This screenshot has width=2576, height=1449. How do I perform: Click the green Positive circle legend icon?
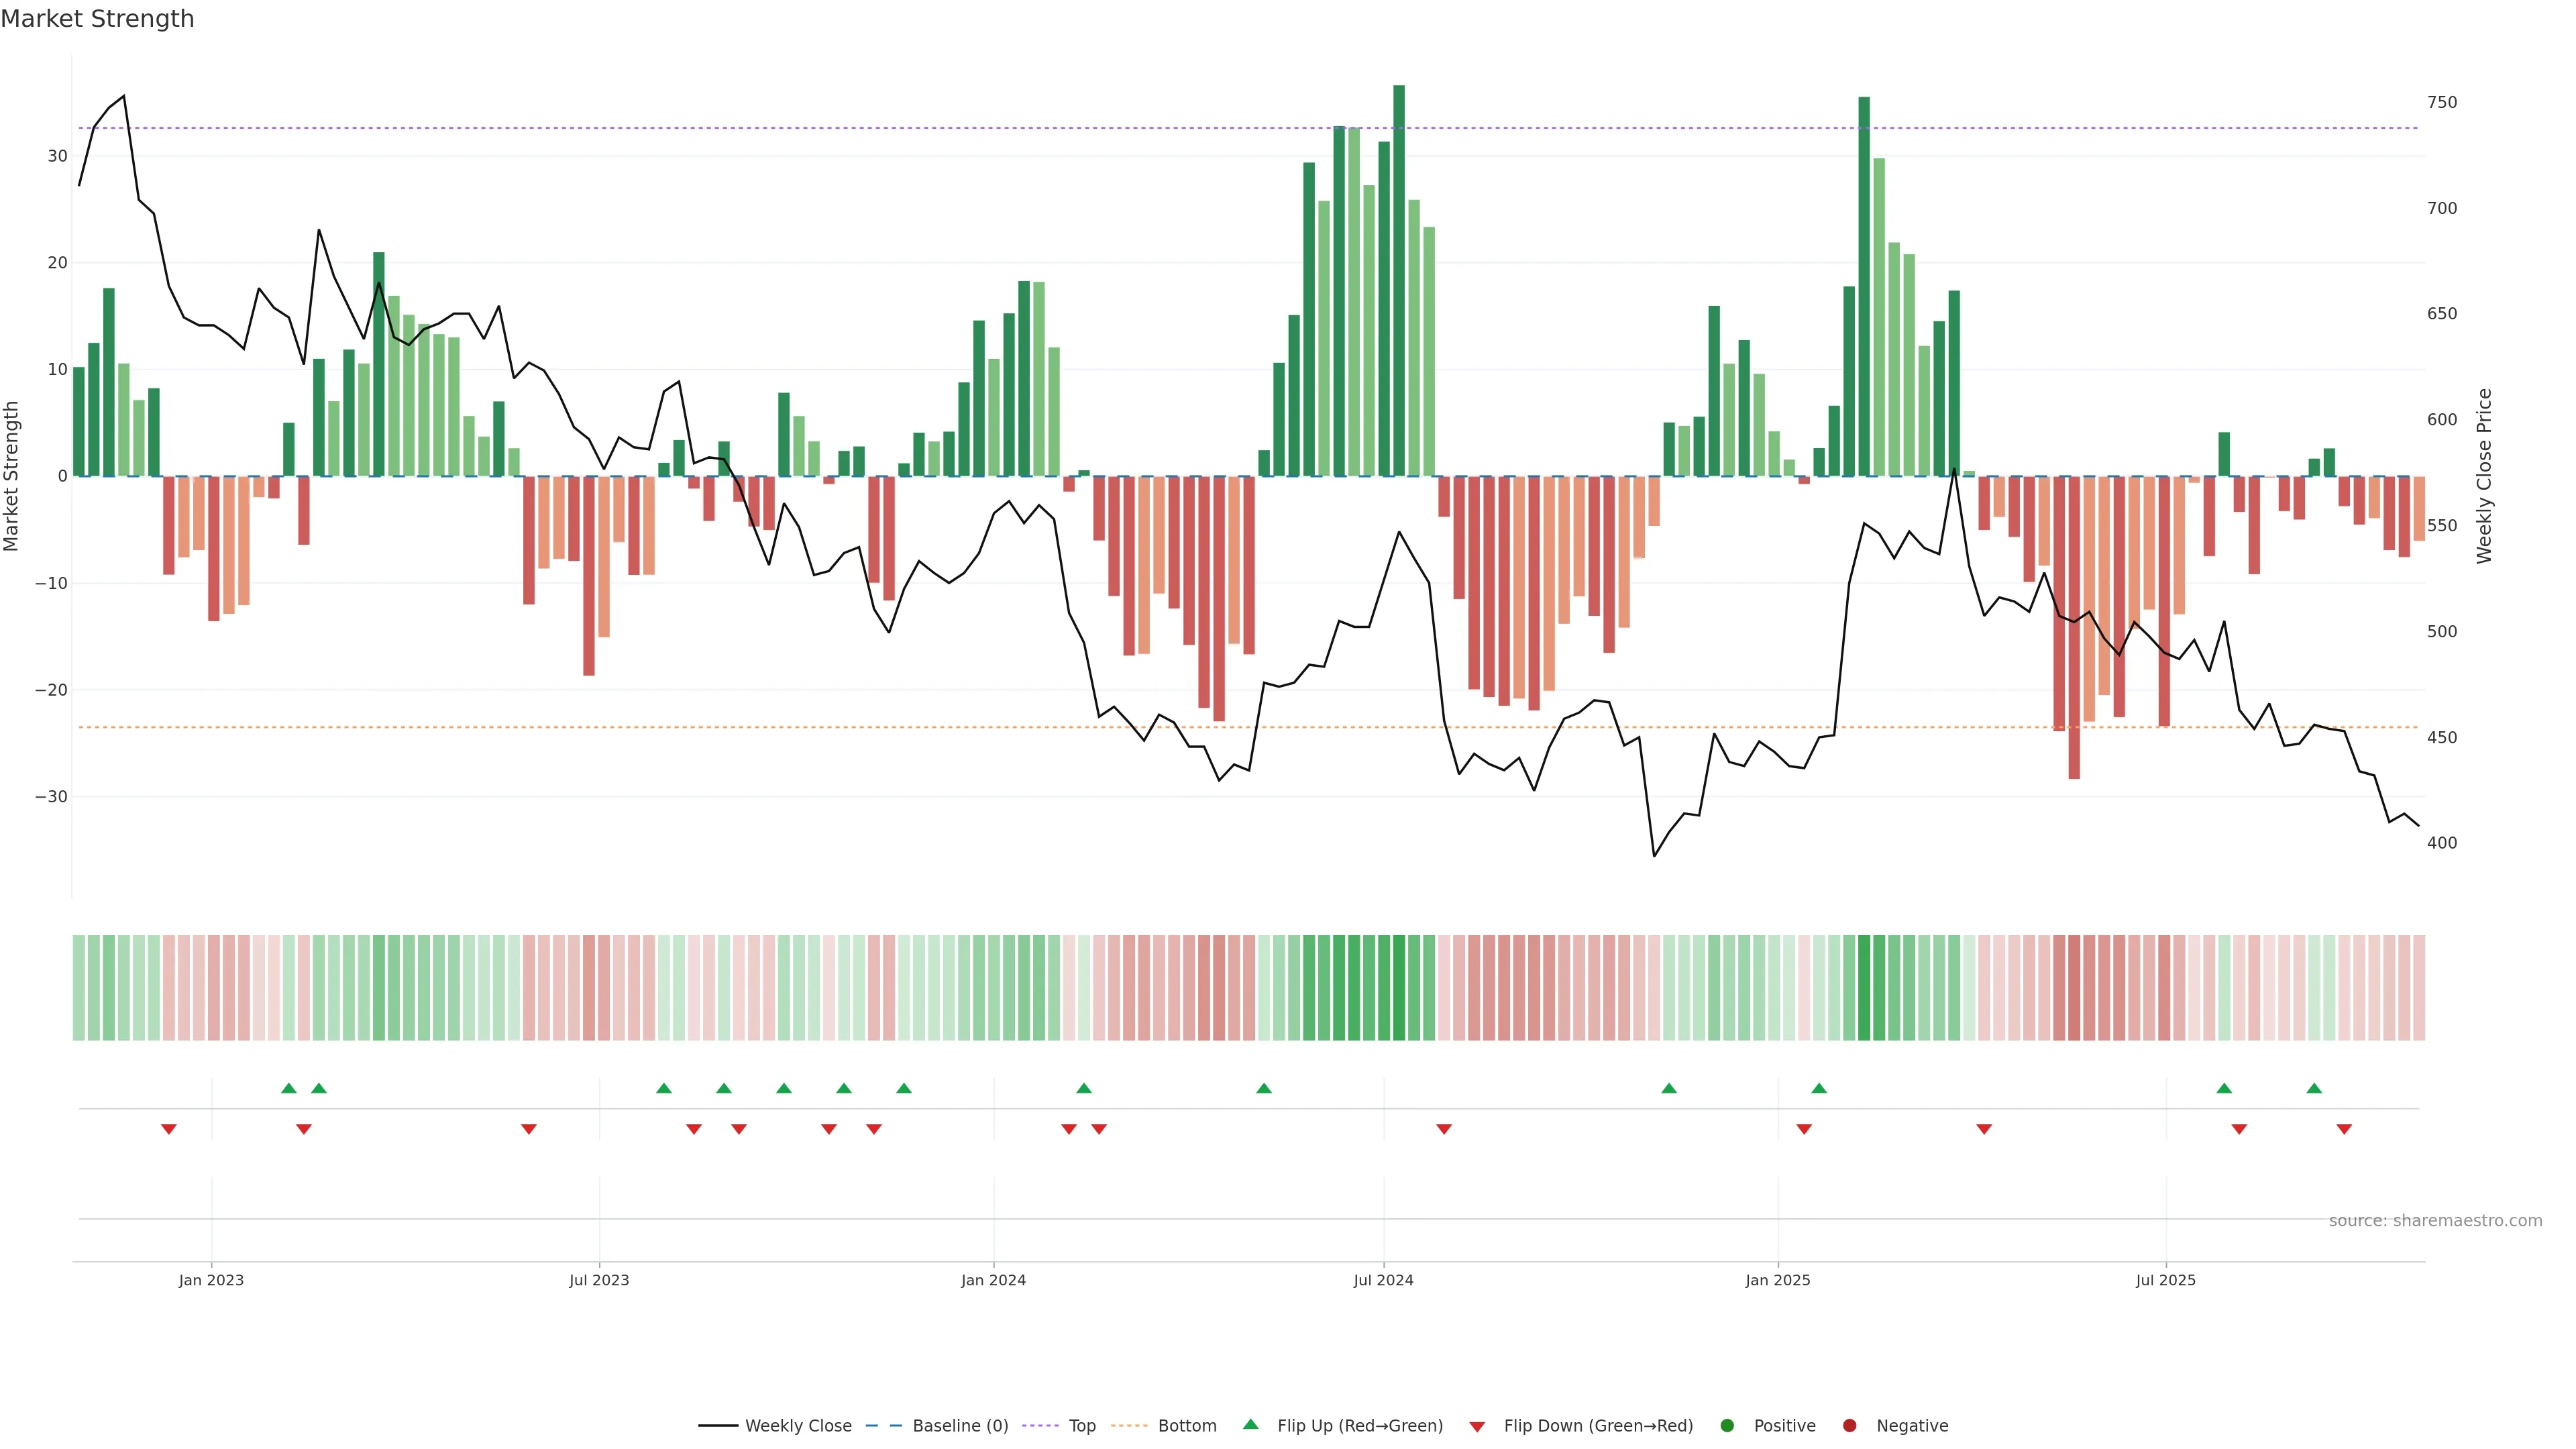point(1727,1426)
